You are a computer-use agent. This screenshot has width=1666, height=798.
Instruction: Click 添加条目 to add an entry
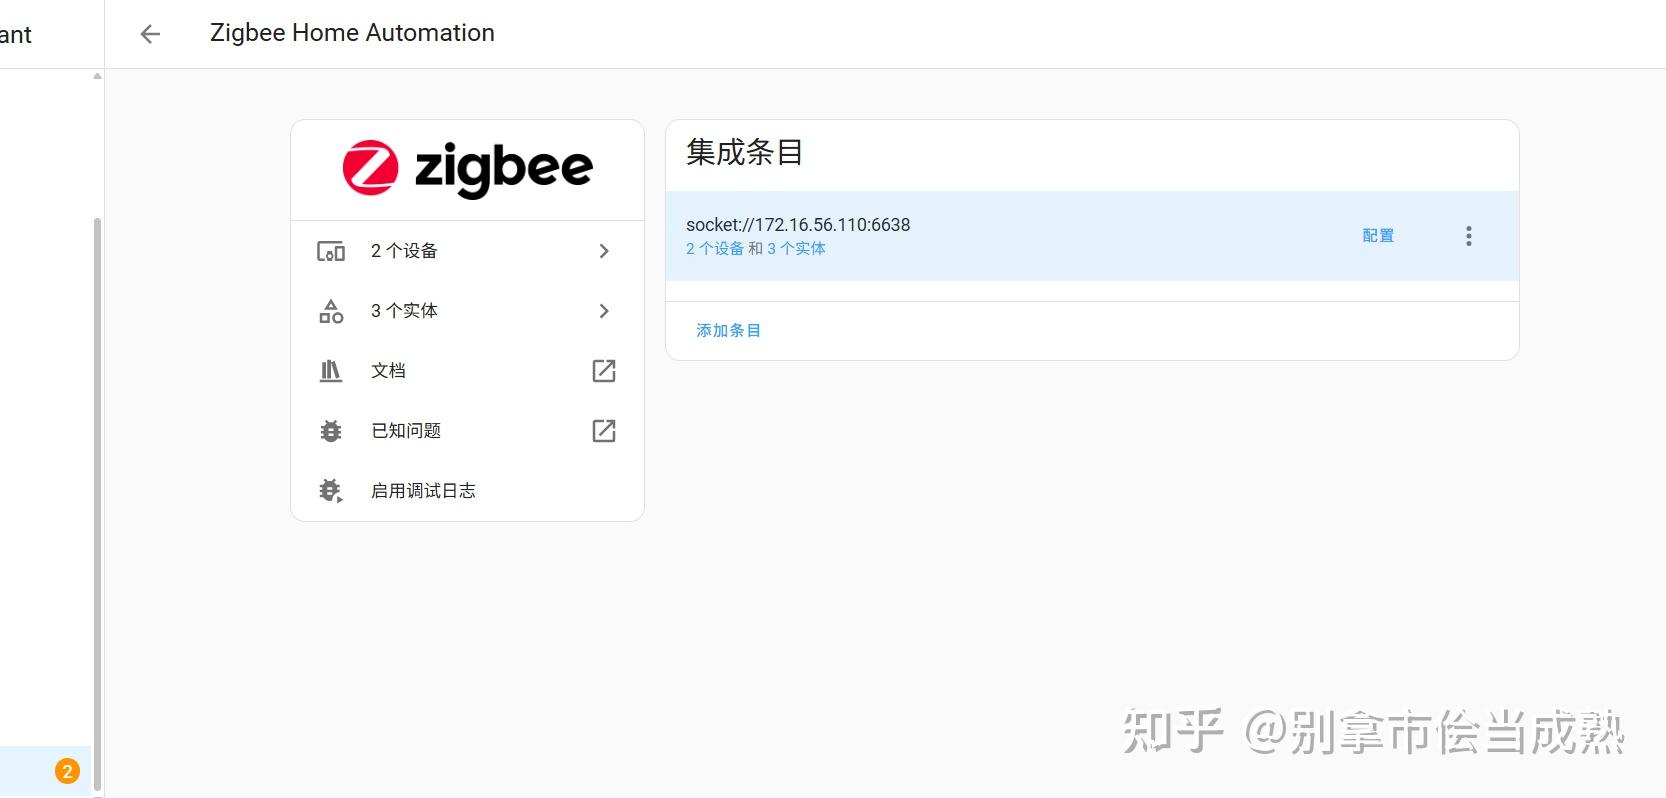729,331
